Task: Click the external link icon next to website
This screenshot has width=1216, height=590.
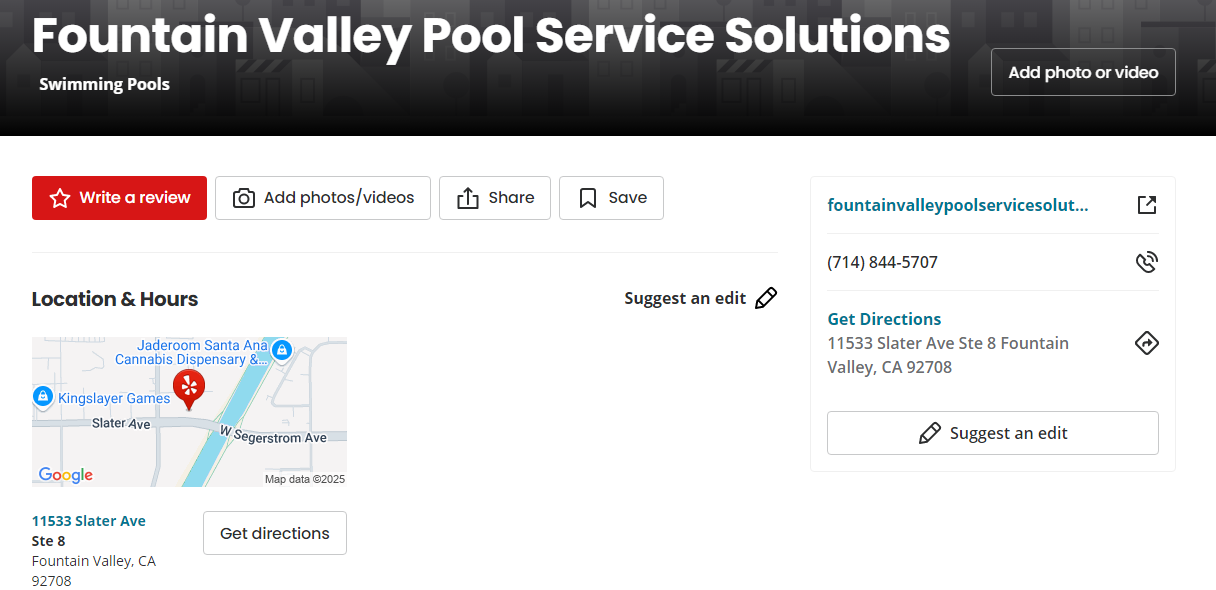Action: [x=1147, y=205]
